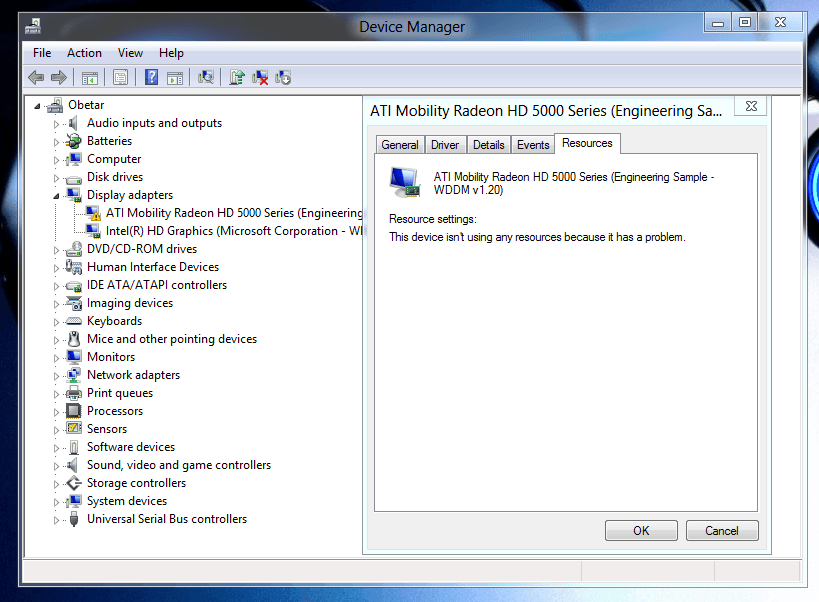Expand the Audio inputs and outputs category
The image size is (819, 602).
(x=56, y=124)
